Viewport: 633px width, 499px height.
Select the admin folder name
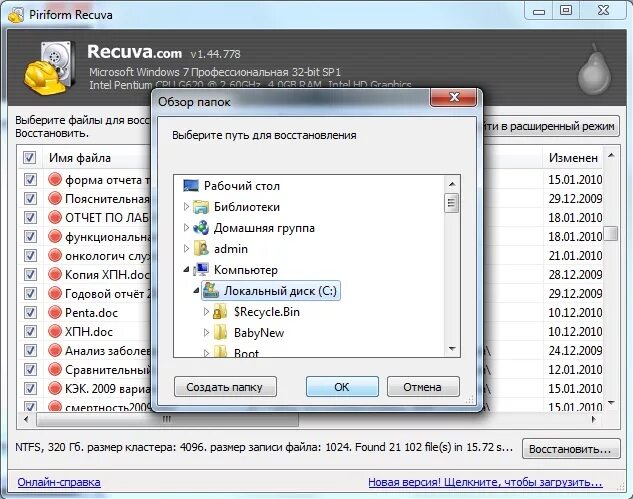tap(231, 249)
